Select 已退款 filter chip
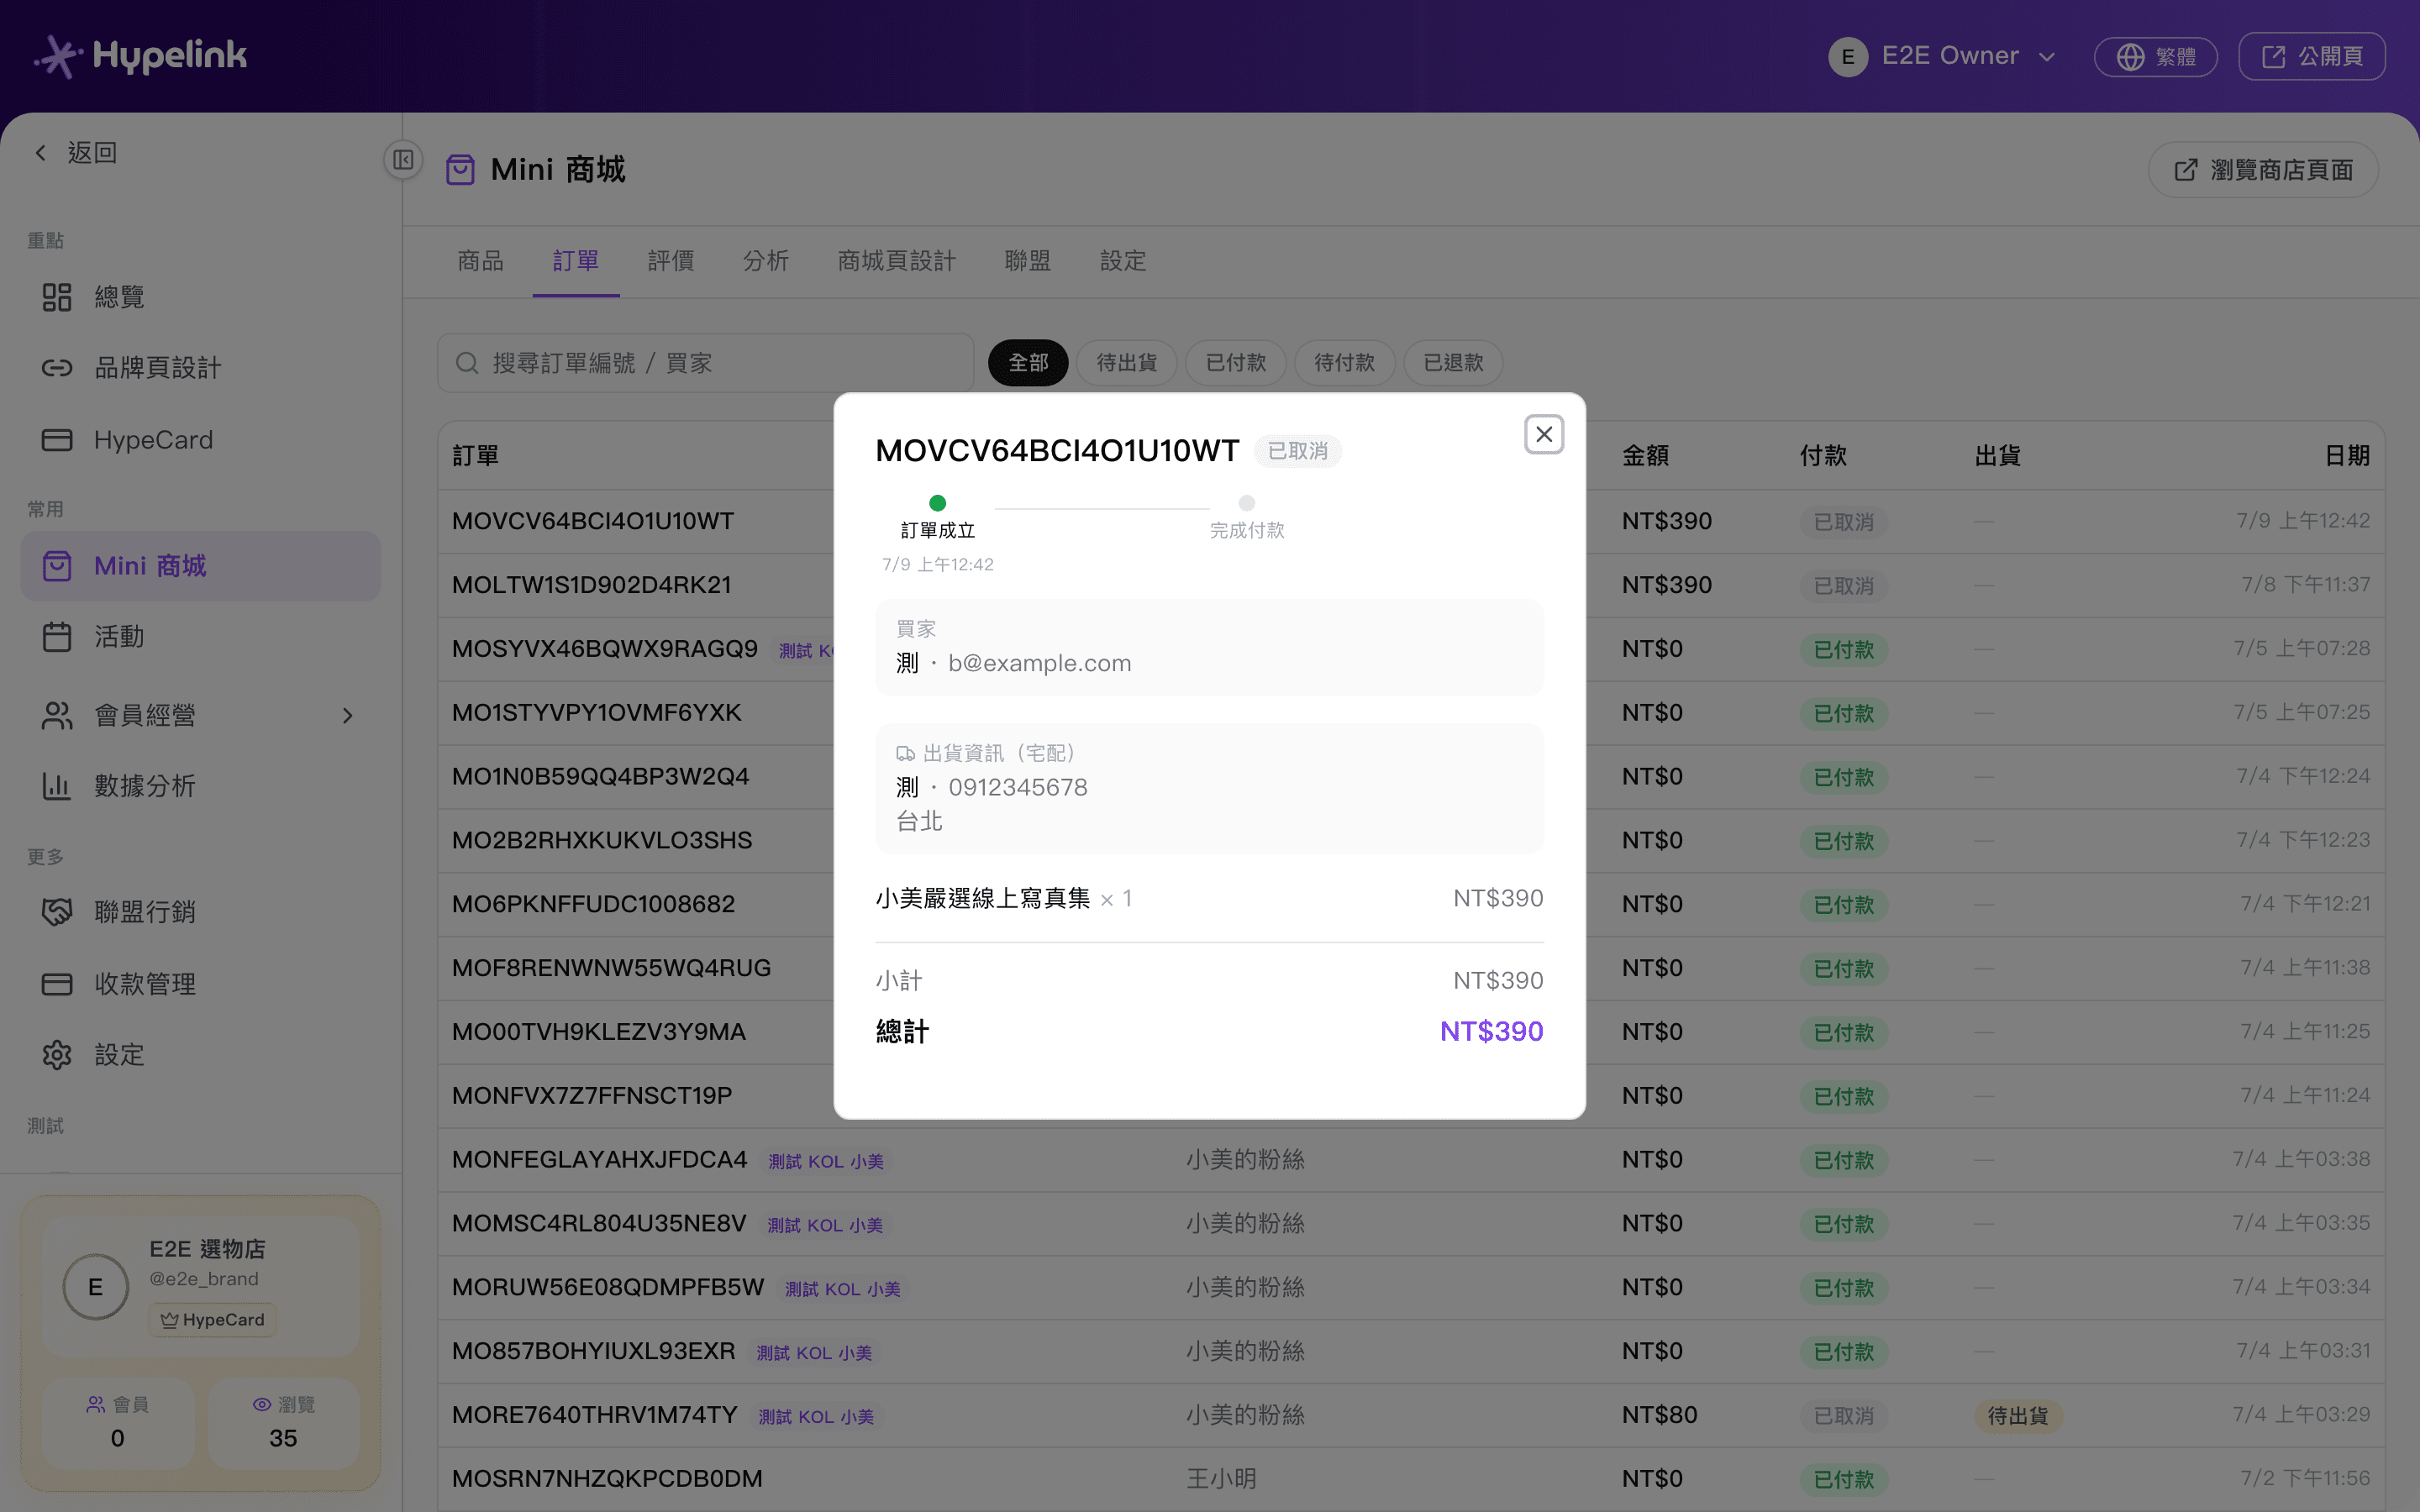The width and height of the screenshot is (2420, 1512). [x=1454, y=363]
